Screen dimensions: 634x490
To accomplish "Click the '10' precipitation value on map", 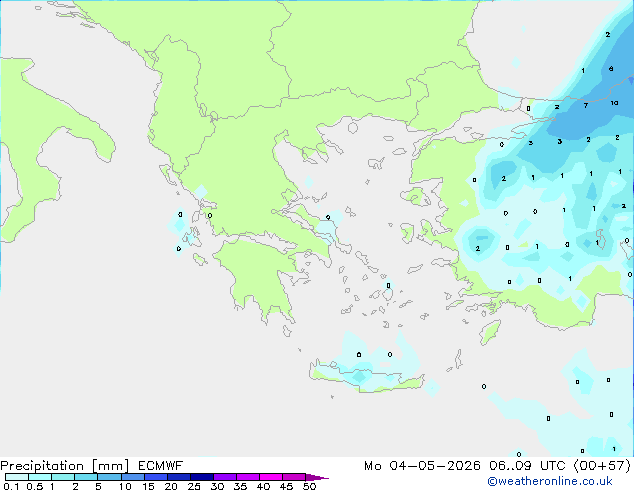I will coord(614,103).
